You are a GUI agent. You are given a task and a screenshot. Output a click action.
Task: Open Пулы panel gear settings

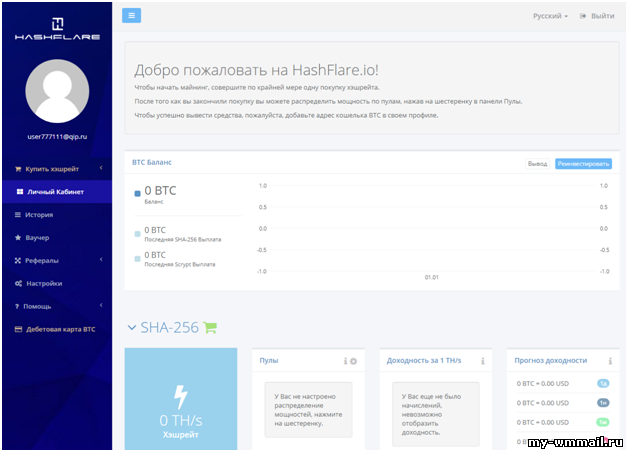pos(353,361)
